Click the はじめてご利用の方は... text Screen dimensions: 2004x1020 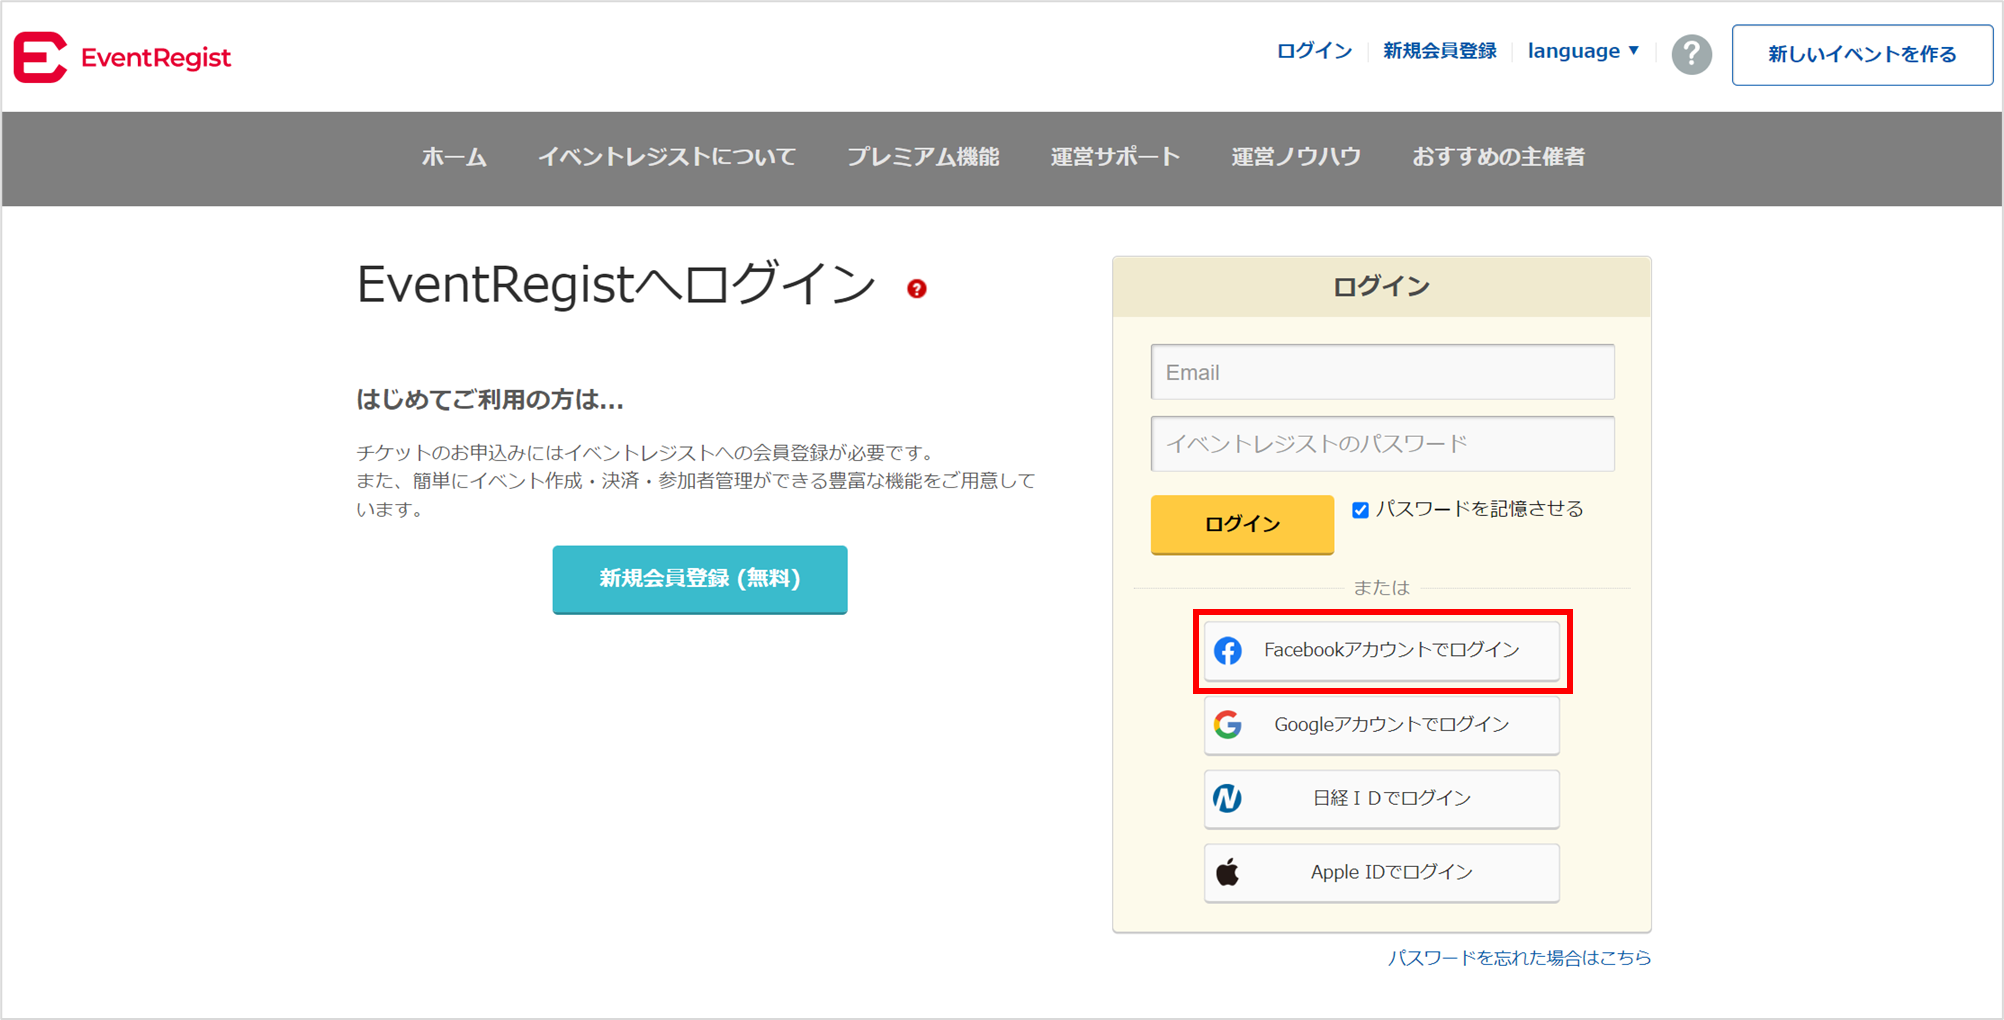[x=490, y=400]
